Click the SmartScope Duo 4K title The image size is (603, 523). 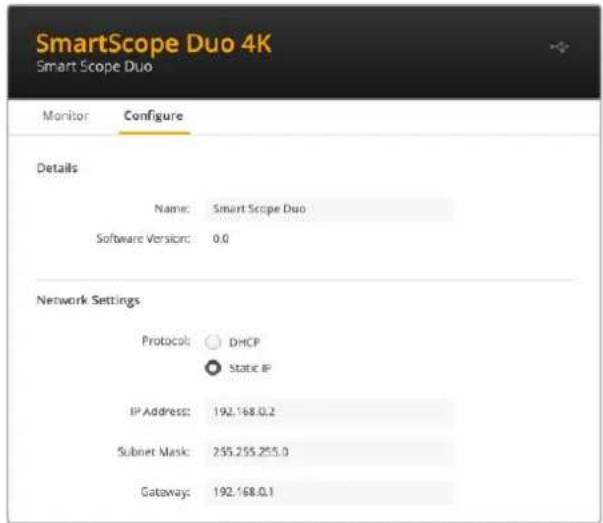tap(154, 43)
